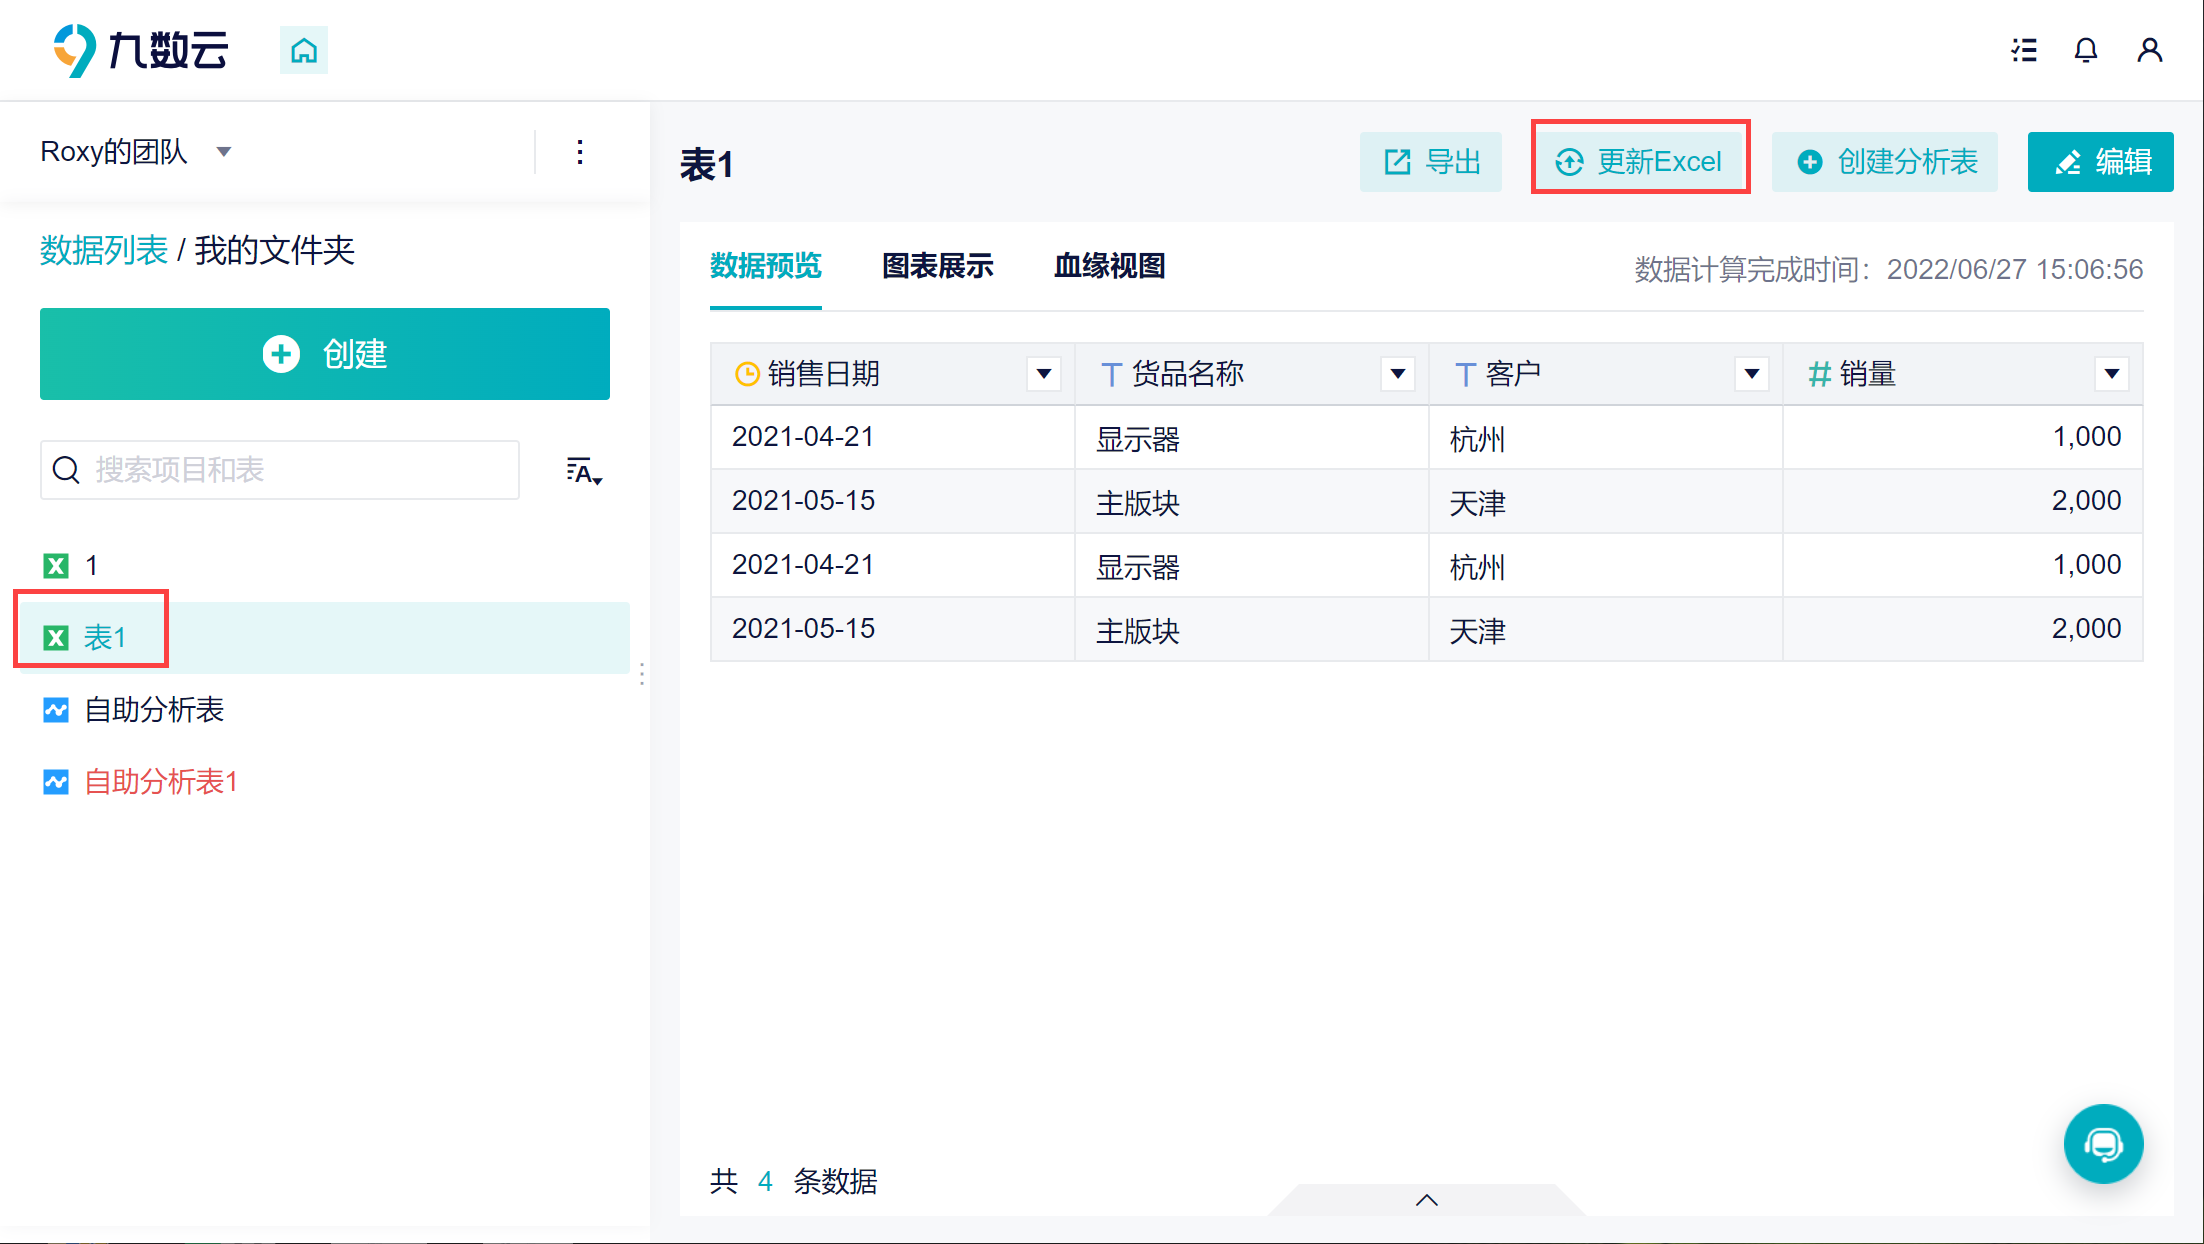This screenshot has height=1244, width=2204.
Task: Click the home icon in top bar
Action: 303,50
